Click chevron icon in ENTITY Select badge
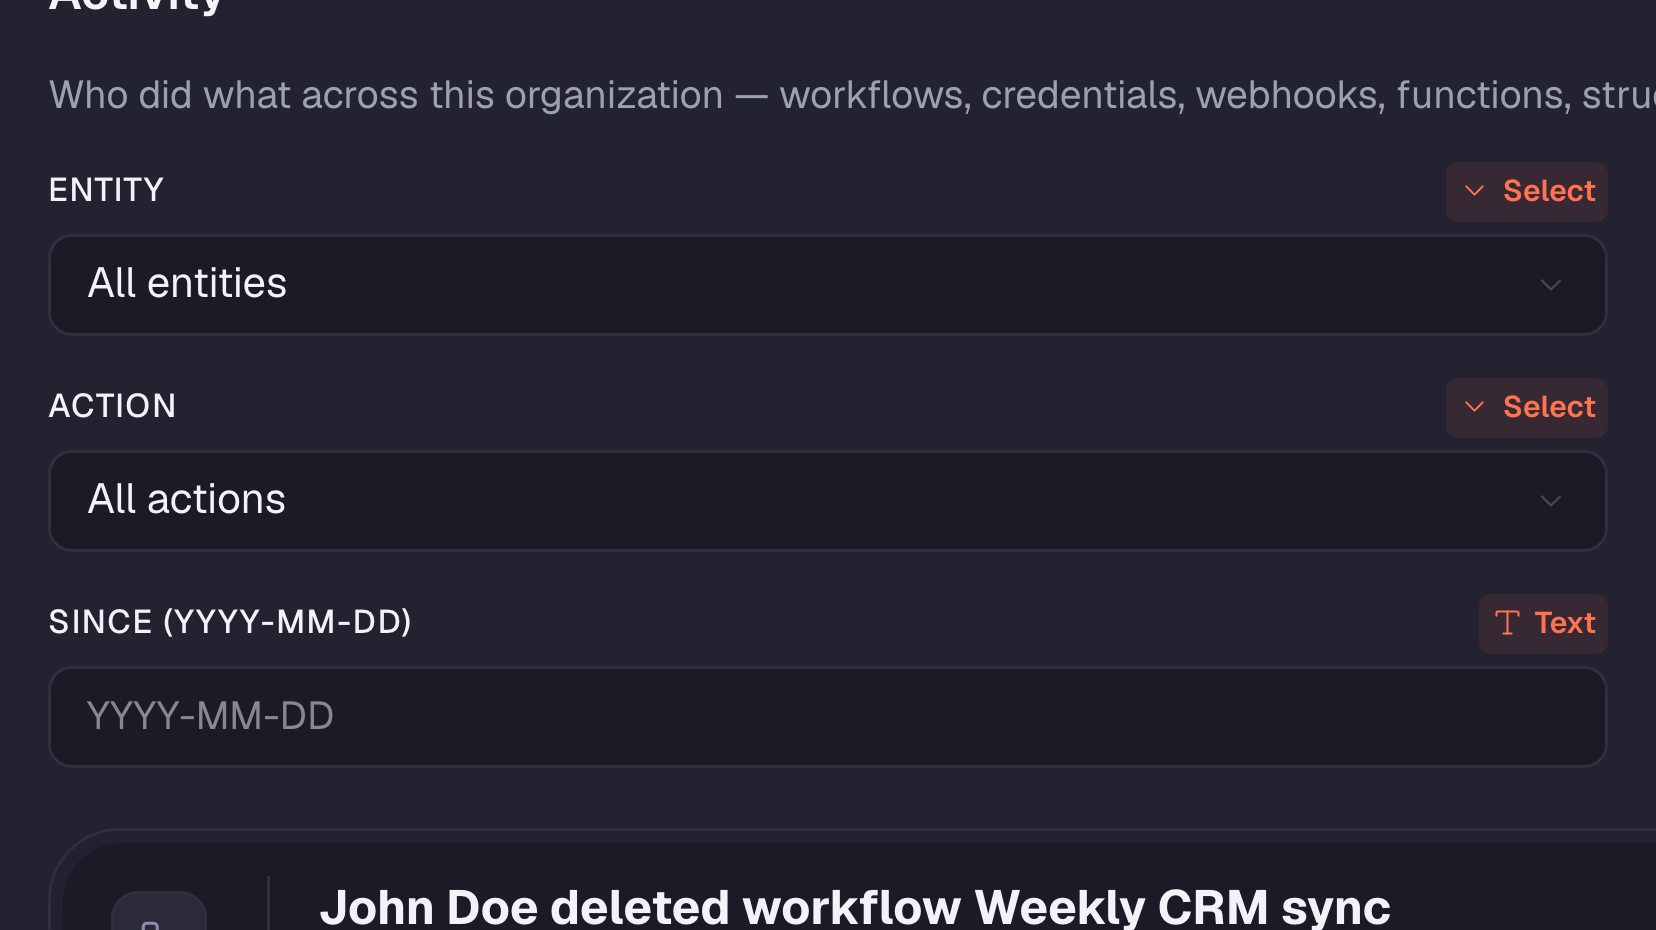 (1474, 191)
